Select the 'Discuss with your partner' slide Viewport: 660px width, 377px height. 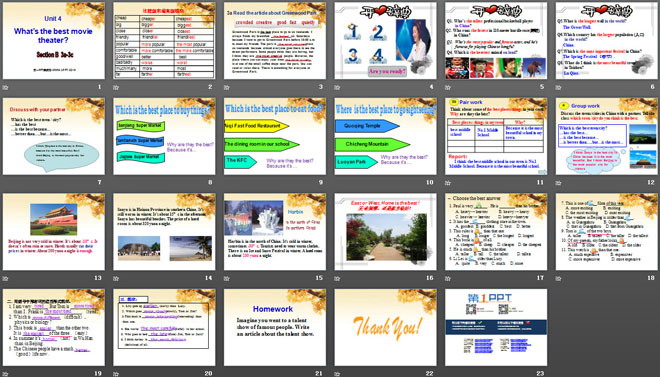click(54, 136)
